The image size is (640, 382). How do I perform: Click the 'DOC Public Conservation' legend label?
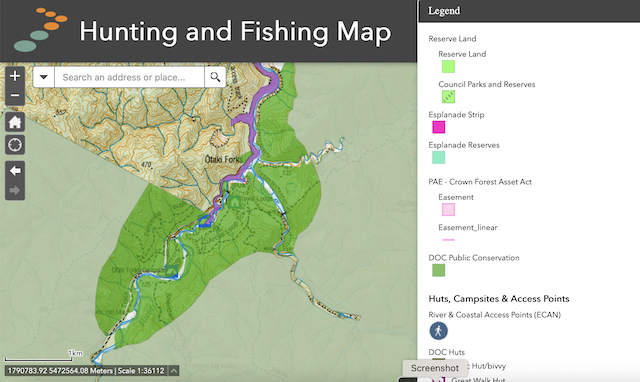click(474, 258)
